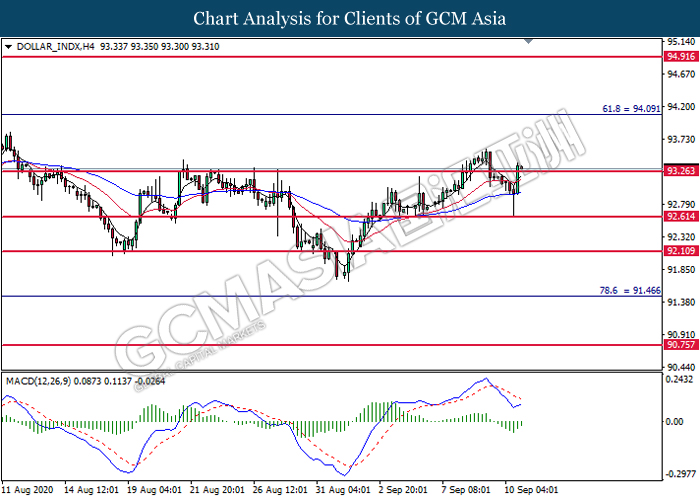Click the 11 Aug 2020 date label
This screenshot has height=500, width=700.
pos(28,491)
